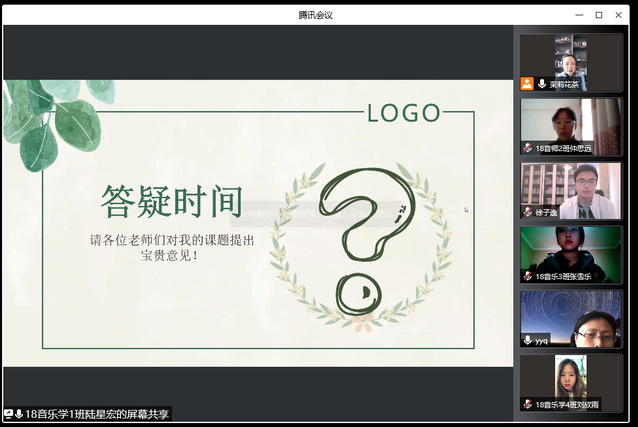
Task: Maximize the 腾讯会议 window
Action: coord(599,14)
